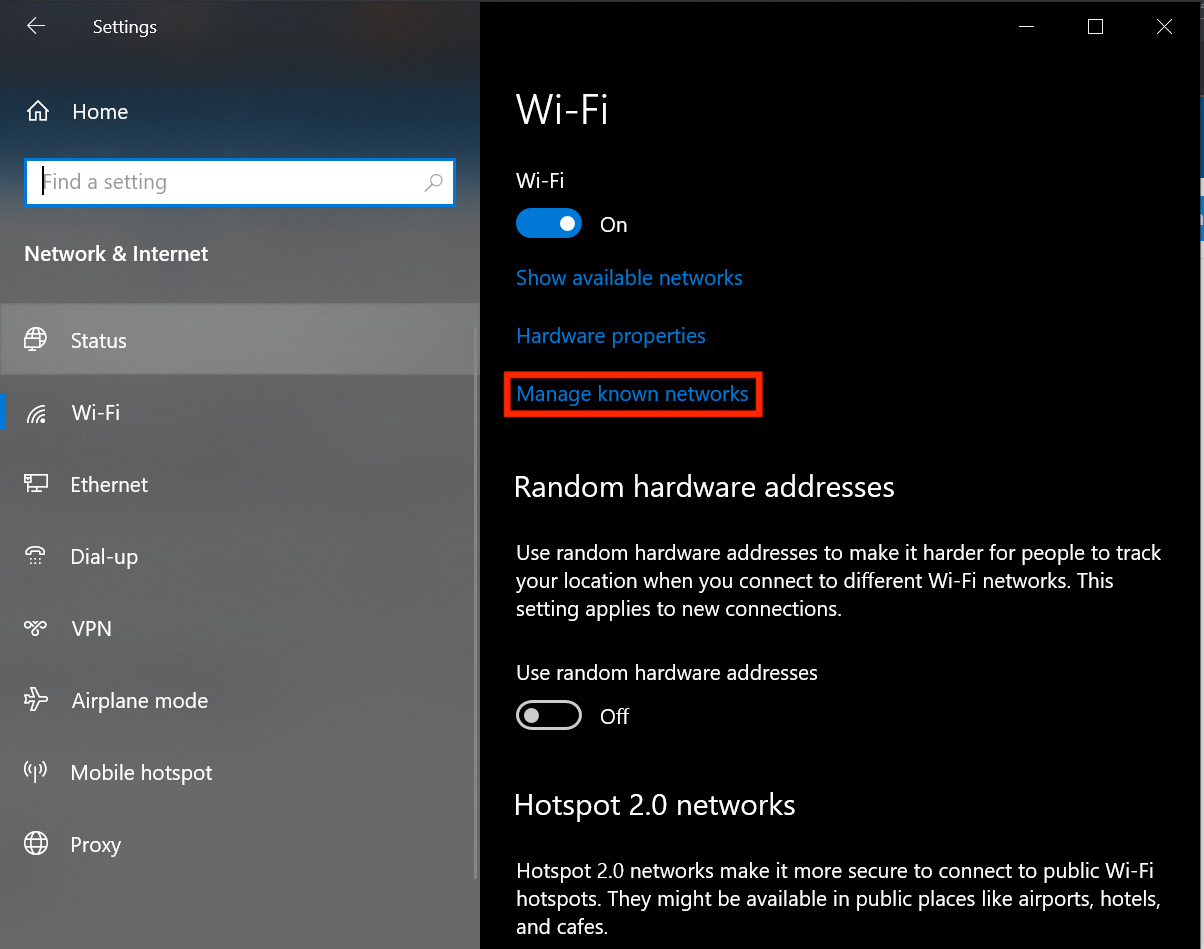
Task: Click the sidebar vertical scrollbar
Action: 475,600
